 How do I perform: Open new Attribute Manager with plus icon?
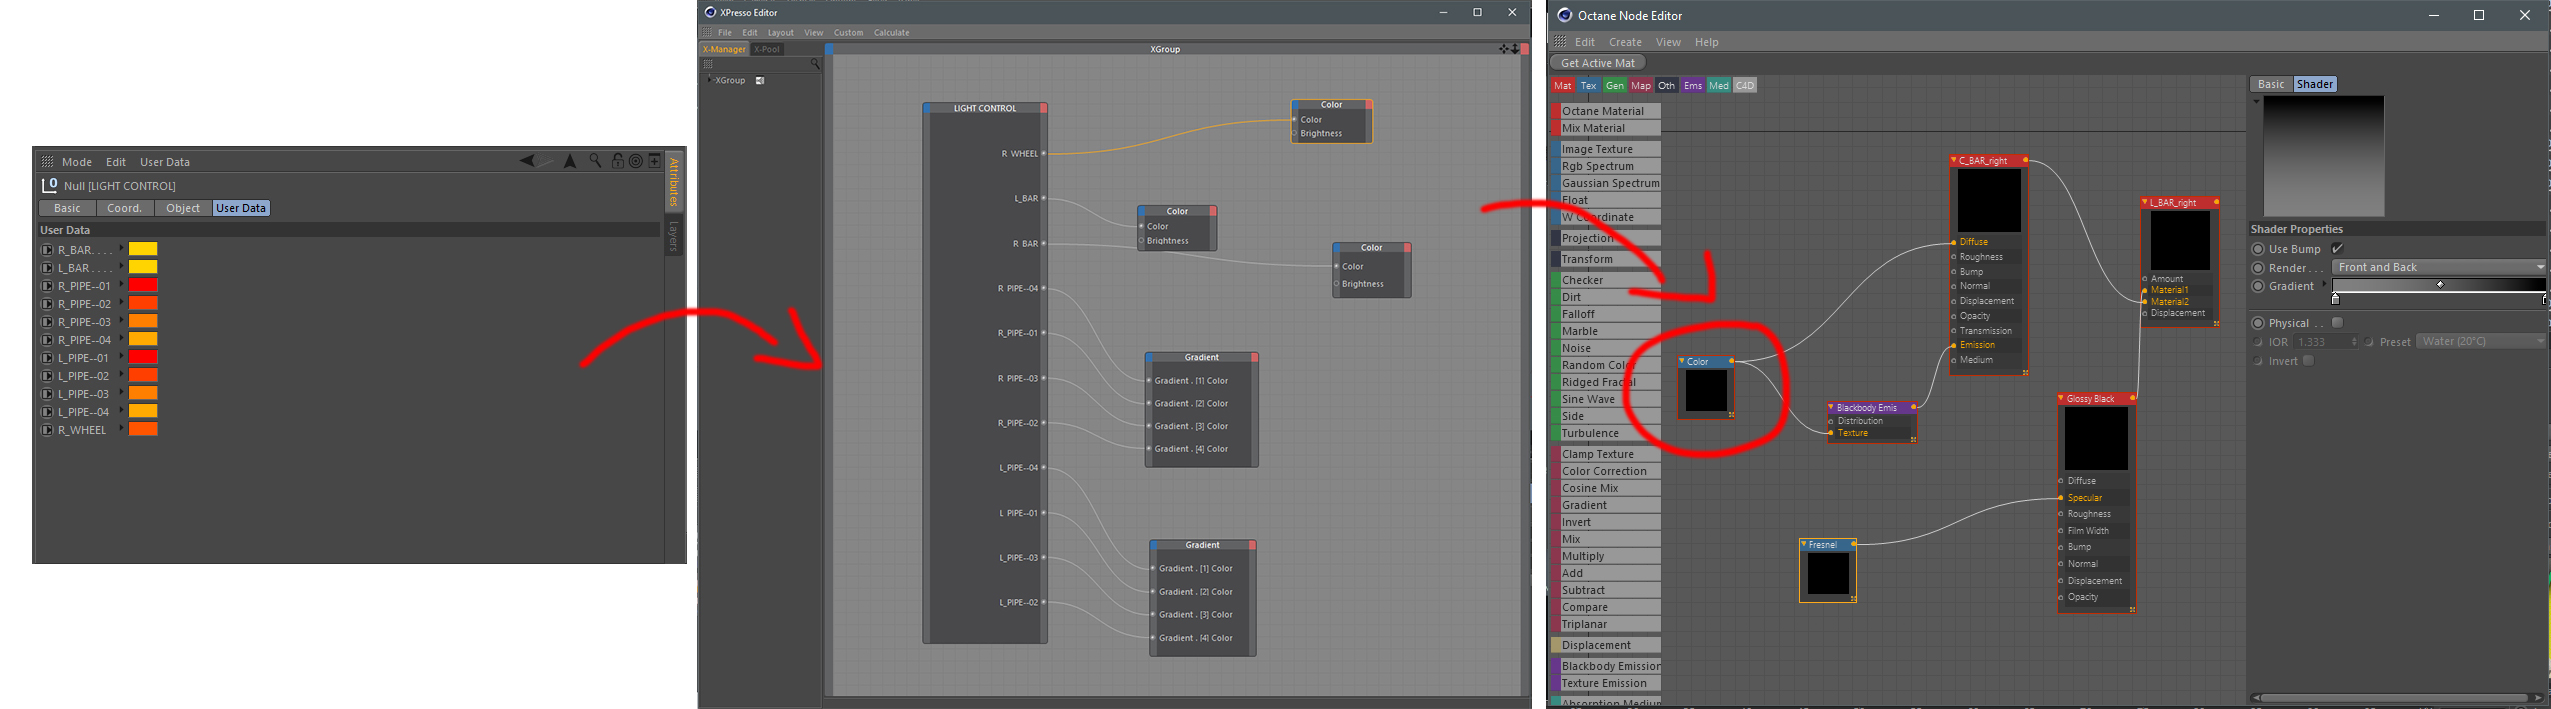click(x=654, y=160)
